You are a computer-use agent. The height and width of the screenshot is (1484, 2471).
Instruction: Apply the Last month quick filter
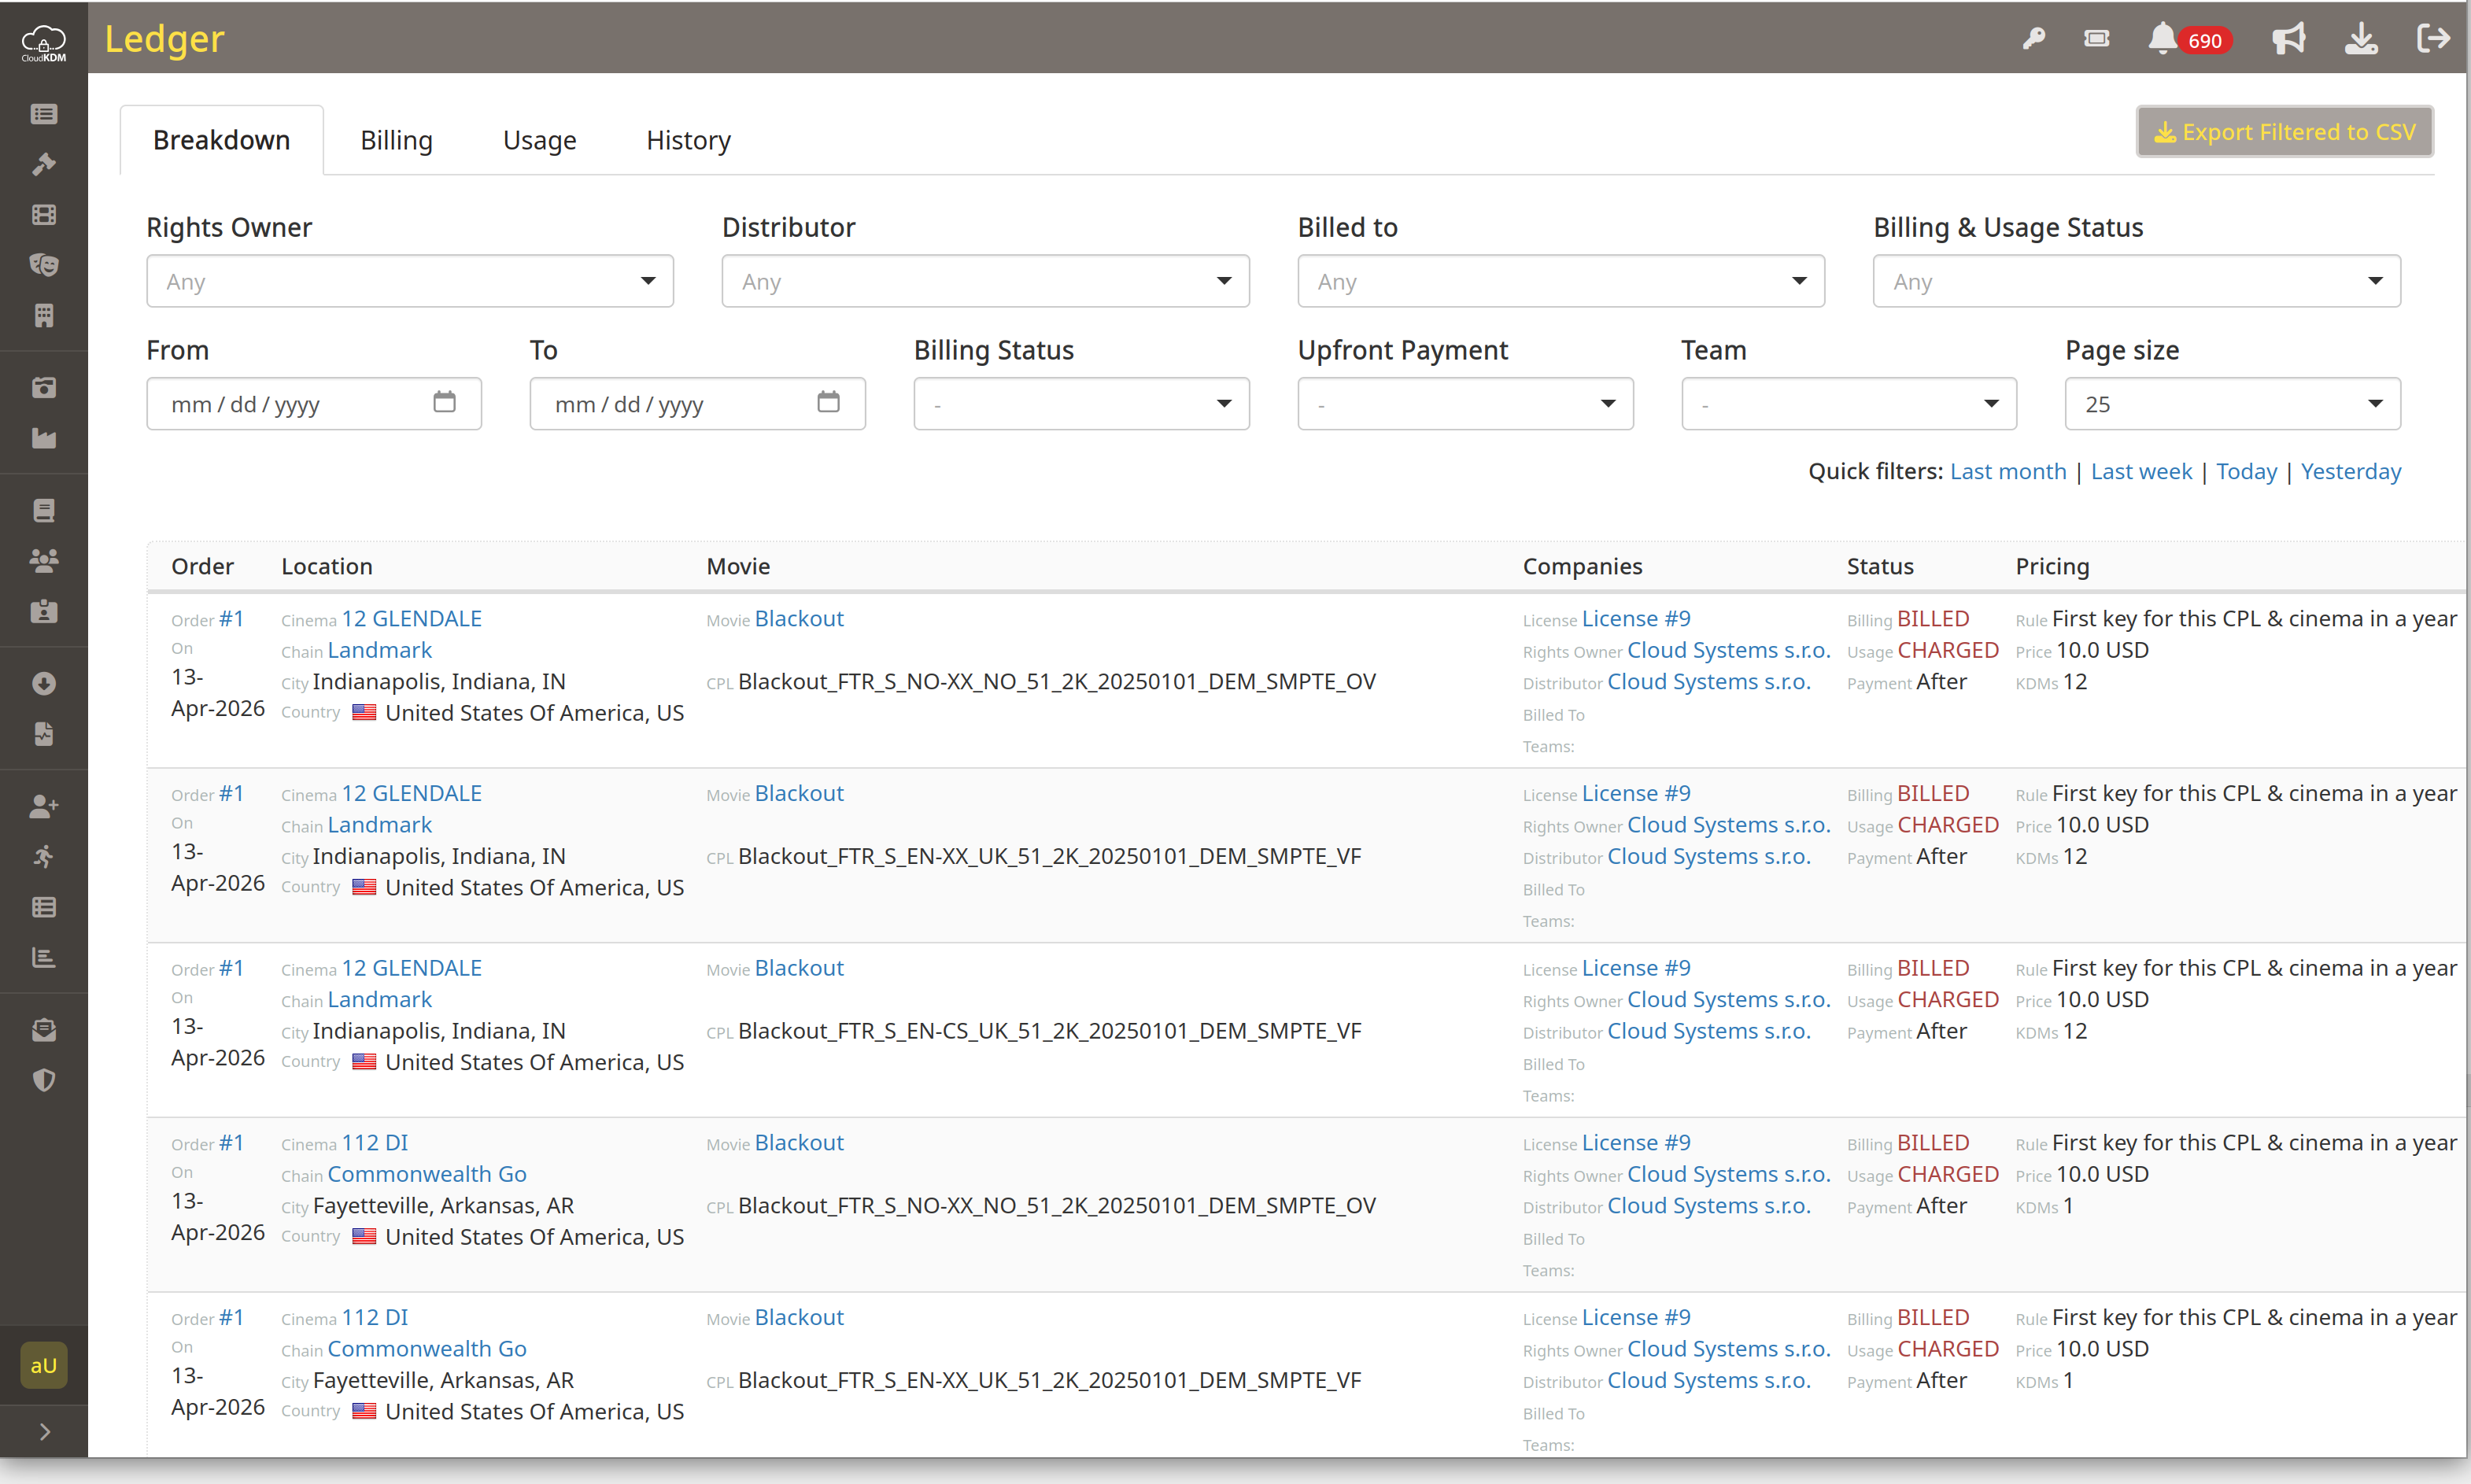click(2007, 471)
